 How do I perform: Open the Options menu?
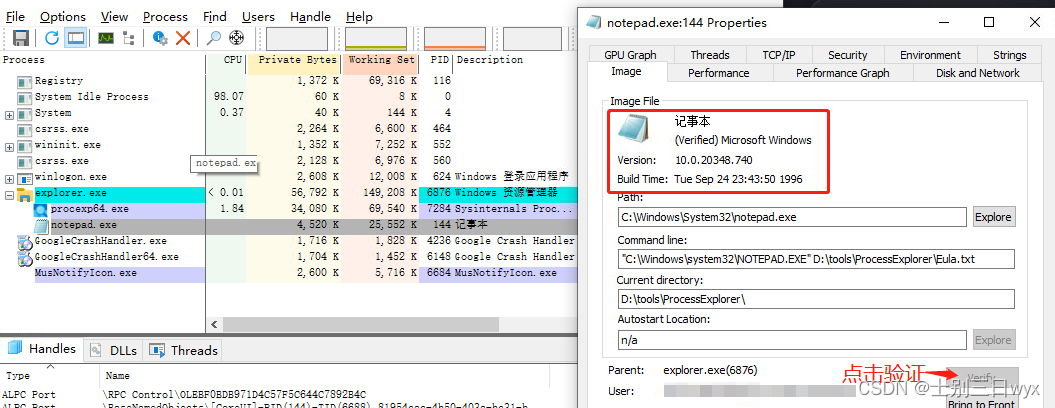coord(63,17)
